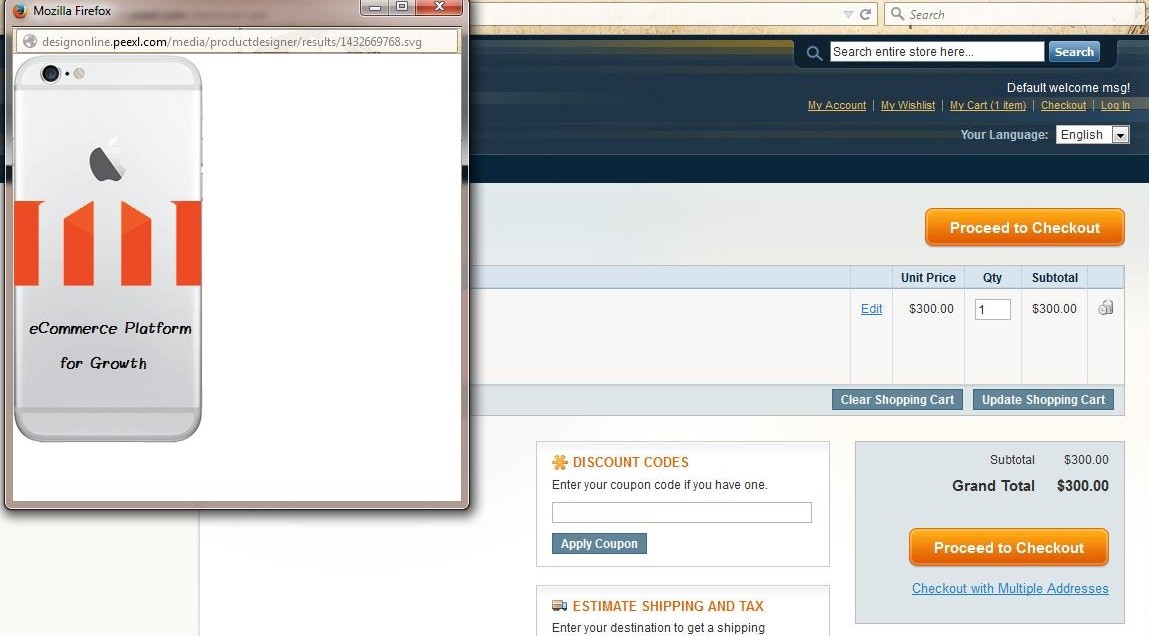Click Update Shopping Cart button
This screenshot has height=636, width=1149.
pos(1043,400)
